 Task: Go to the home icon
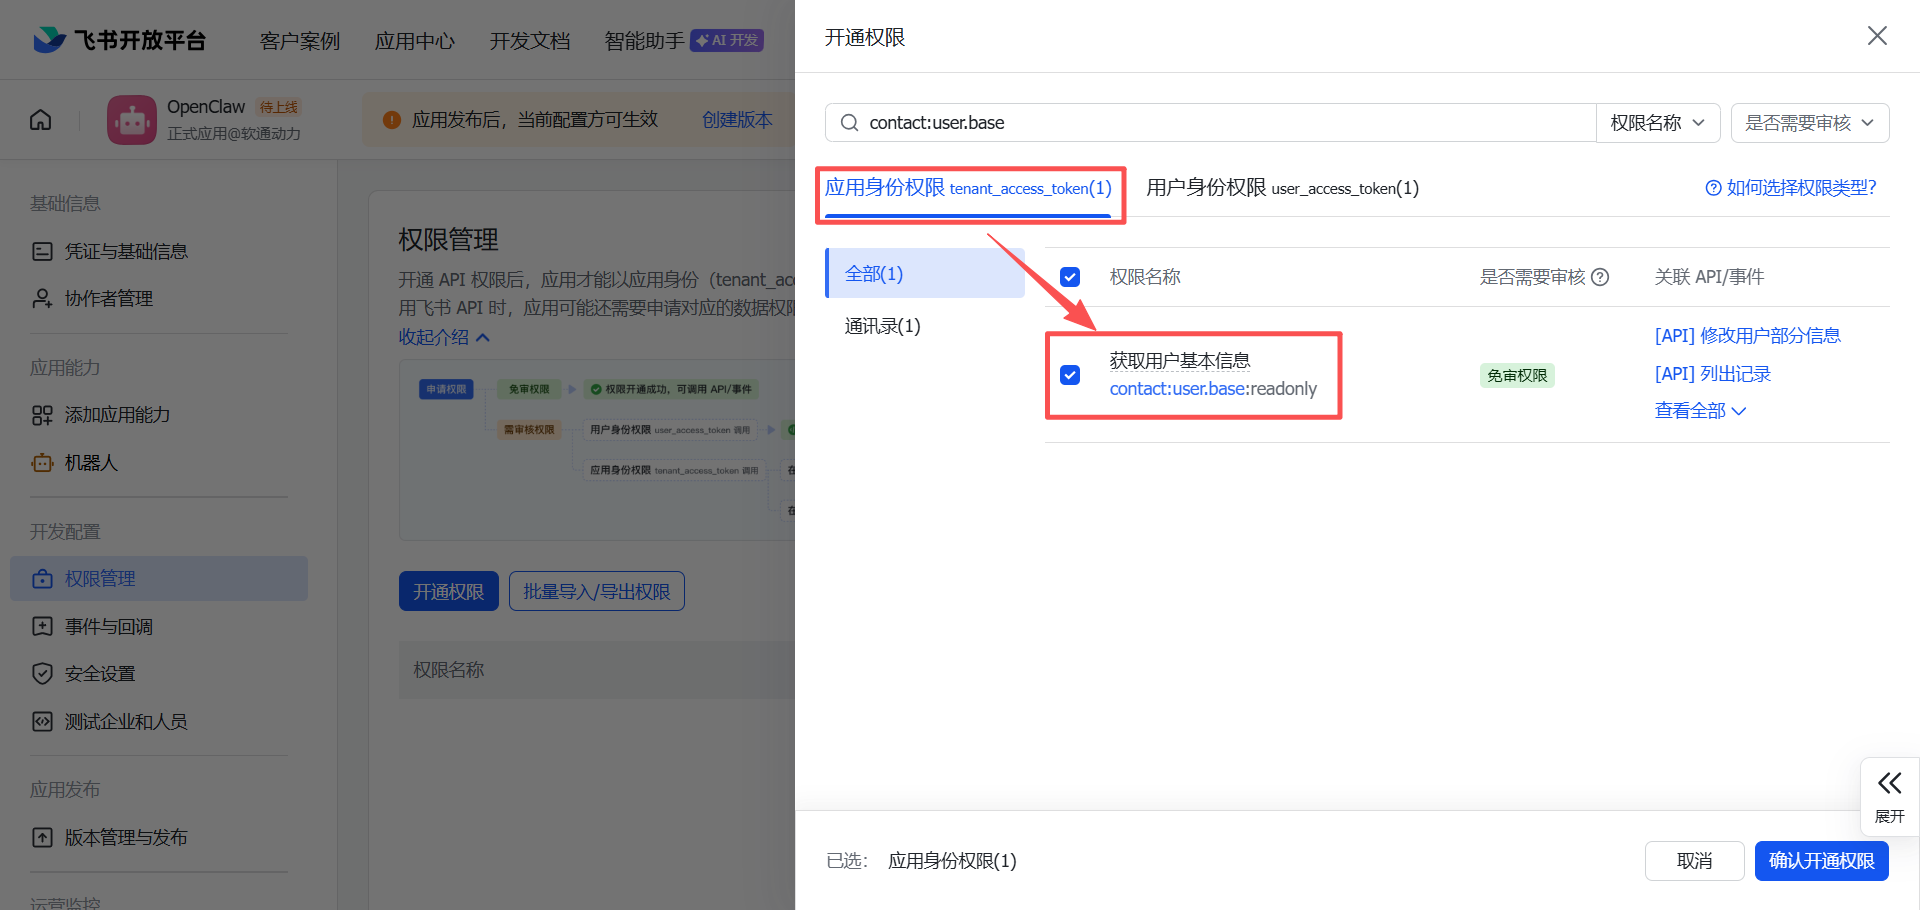(x=41, y=120)
